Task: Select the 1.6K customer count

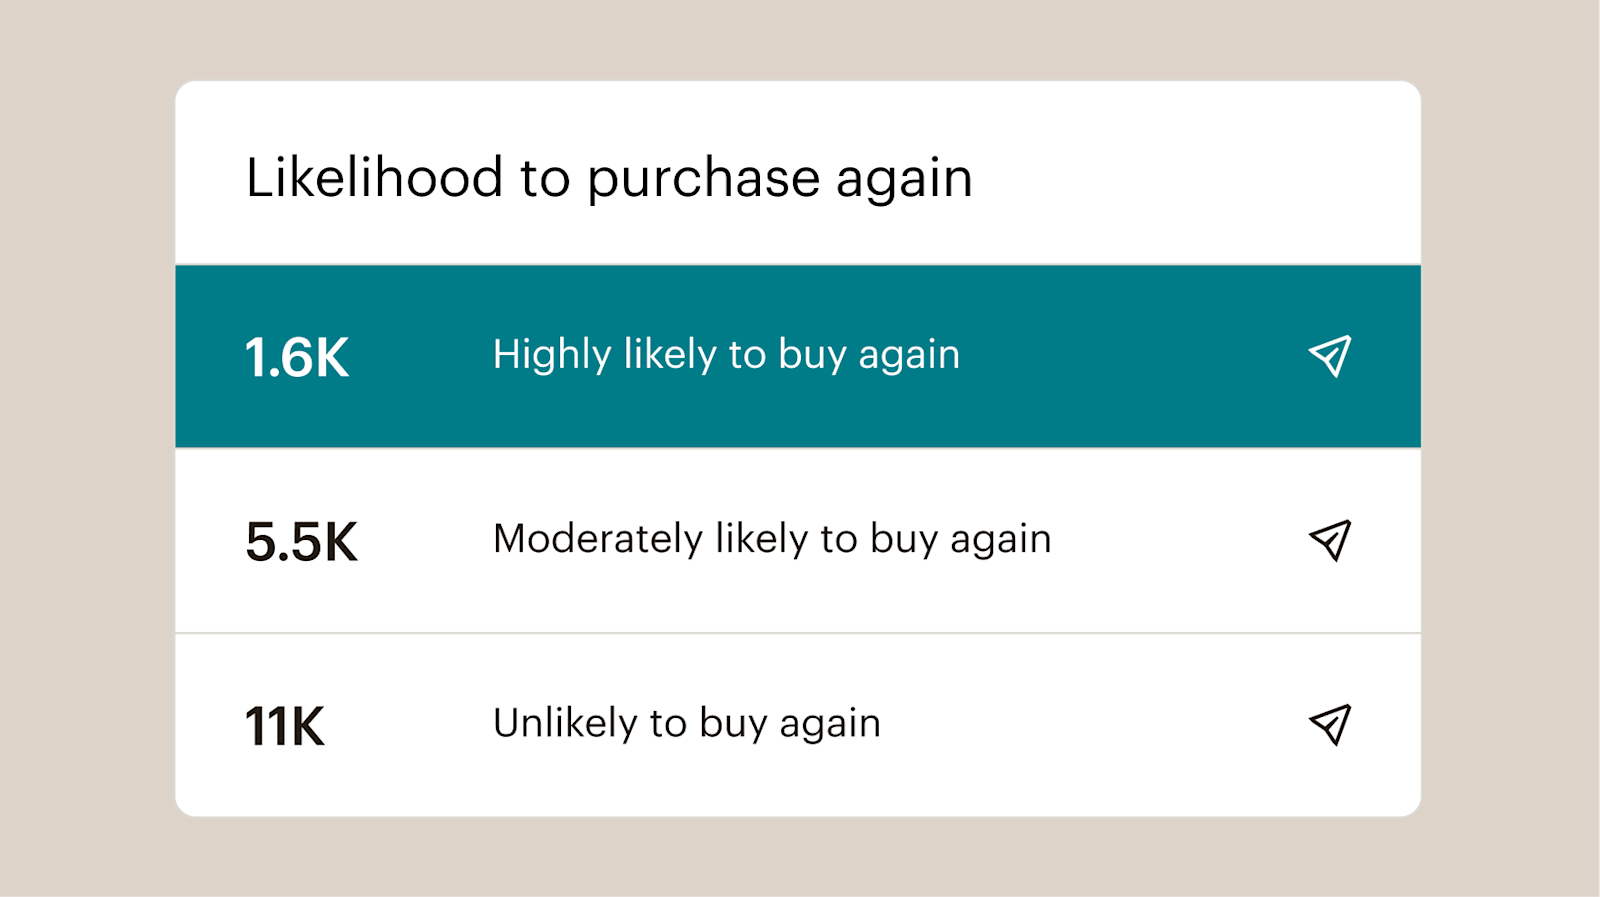Action: tap(297, 357)
